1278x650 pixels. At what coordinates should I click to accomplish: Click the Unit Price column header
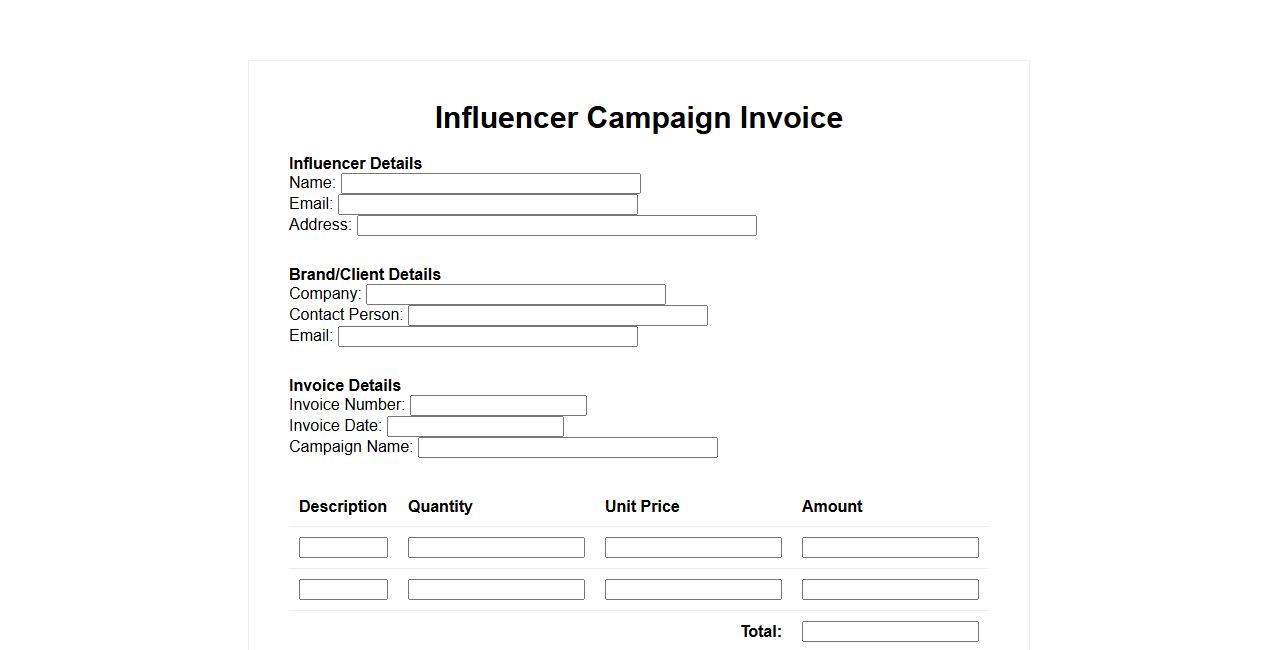click(x=642, y=507)
